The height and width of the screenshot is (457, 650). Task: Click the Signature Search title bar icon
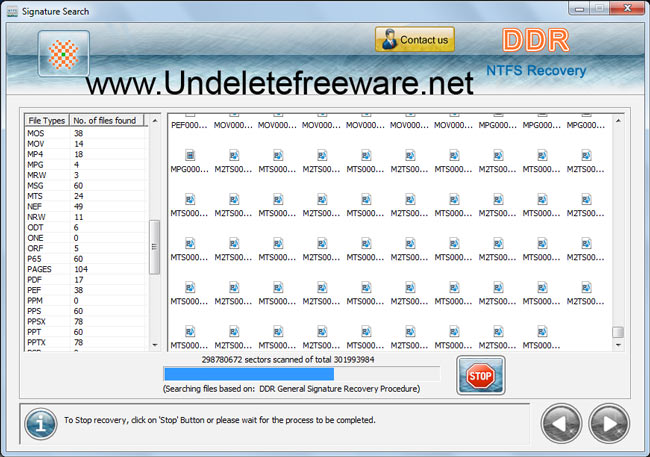[12, 12]
